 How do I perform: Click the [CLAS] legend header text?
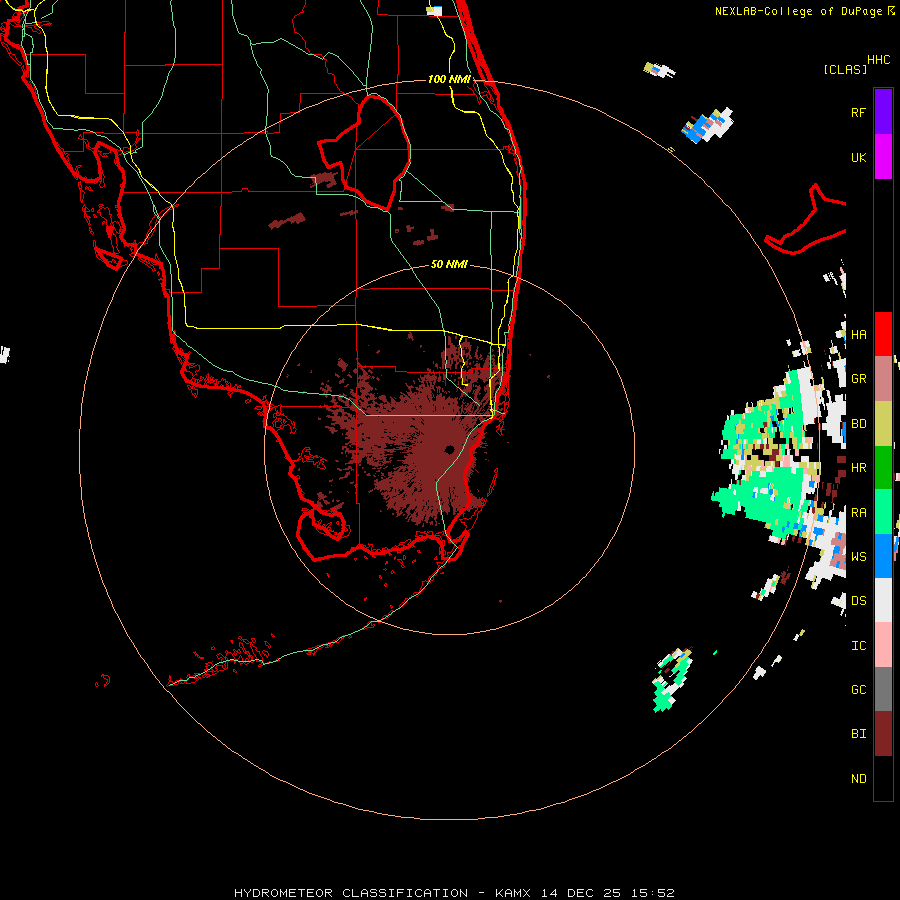point(845,69)
